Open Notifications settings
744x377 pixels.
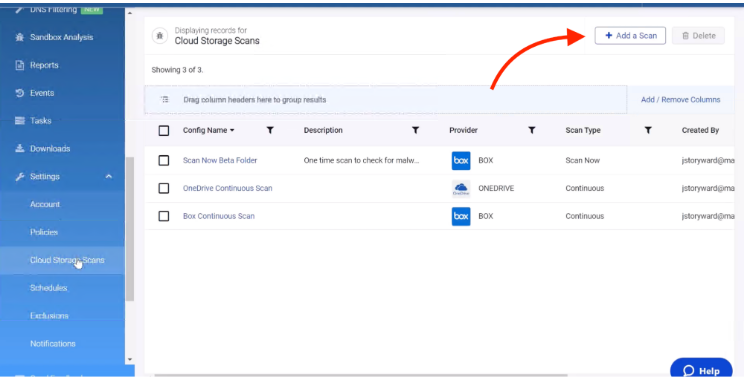[x=53, y=343]
